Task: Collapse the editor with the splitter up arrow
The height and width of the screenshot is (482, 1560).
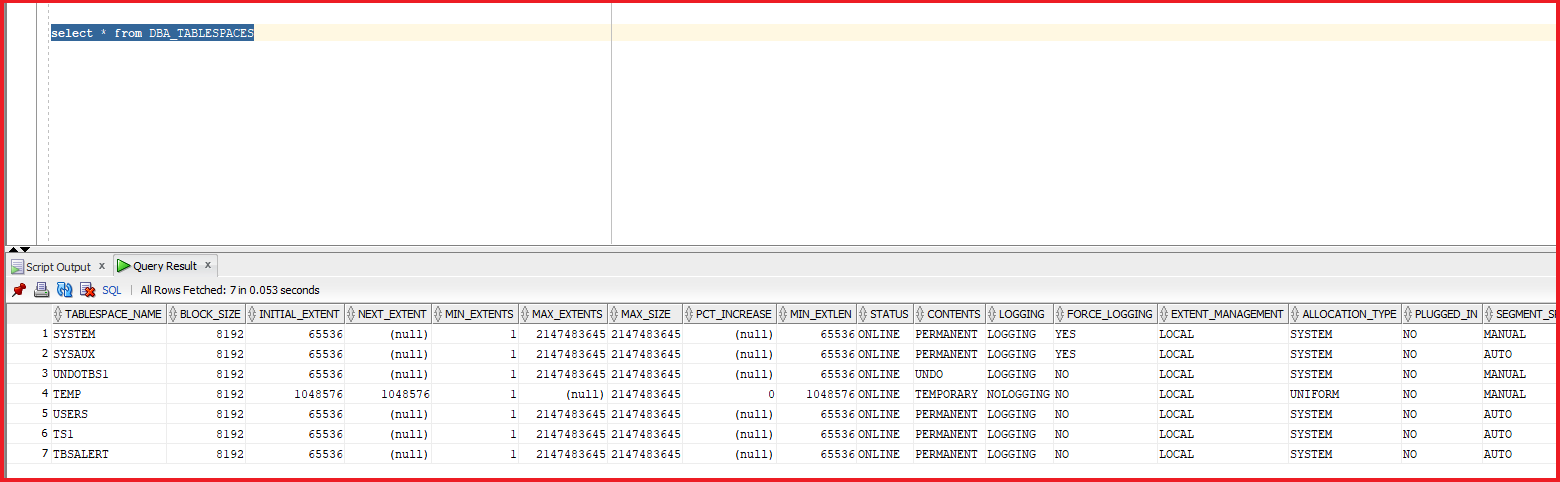Action: click(14, 249)
